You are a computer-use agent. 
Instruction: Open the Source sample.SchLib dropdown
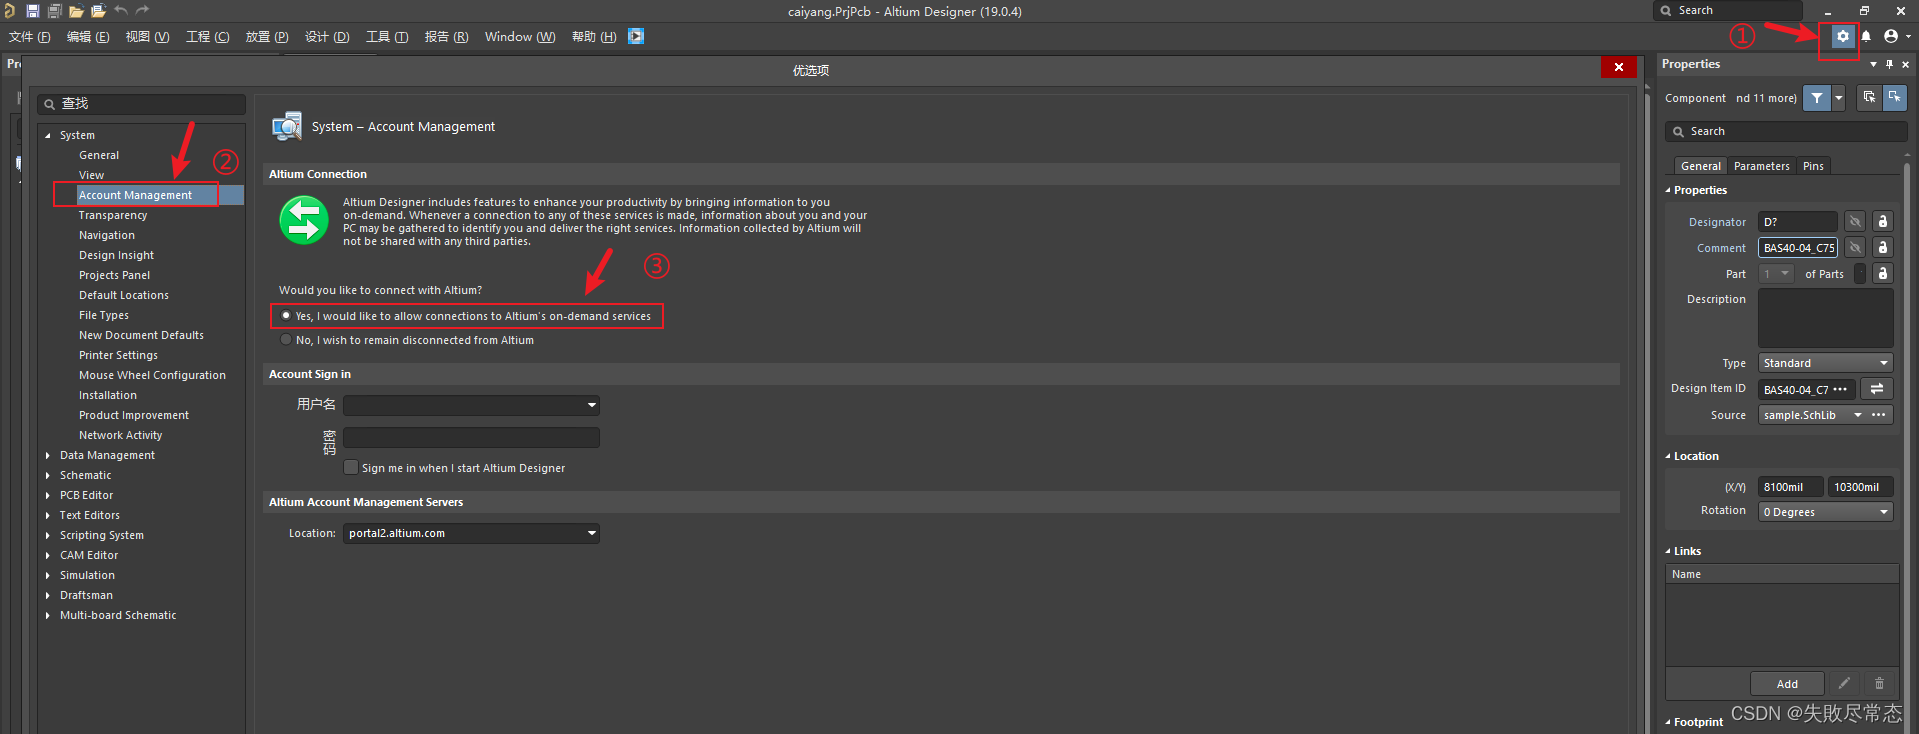(x=1858, y=415)
